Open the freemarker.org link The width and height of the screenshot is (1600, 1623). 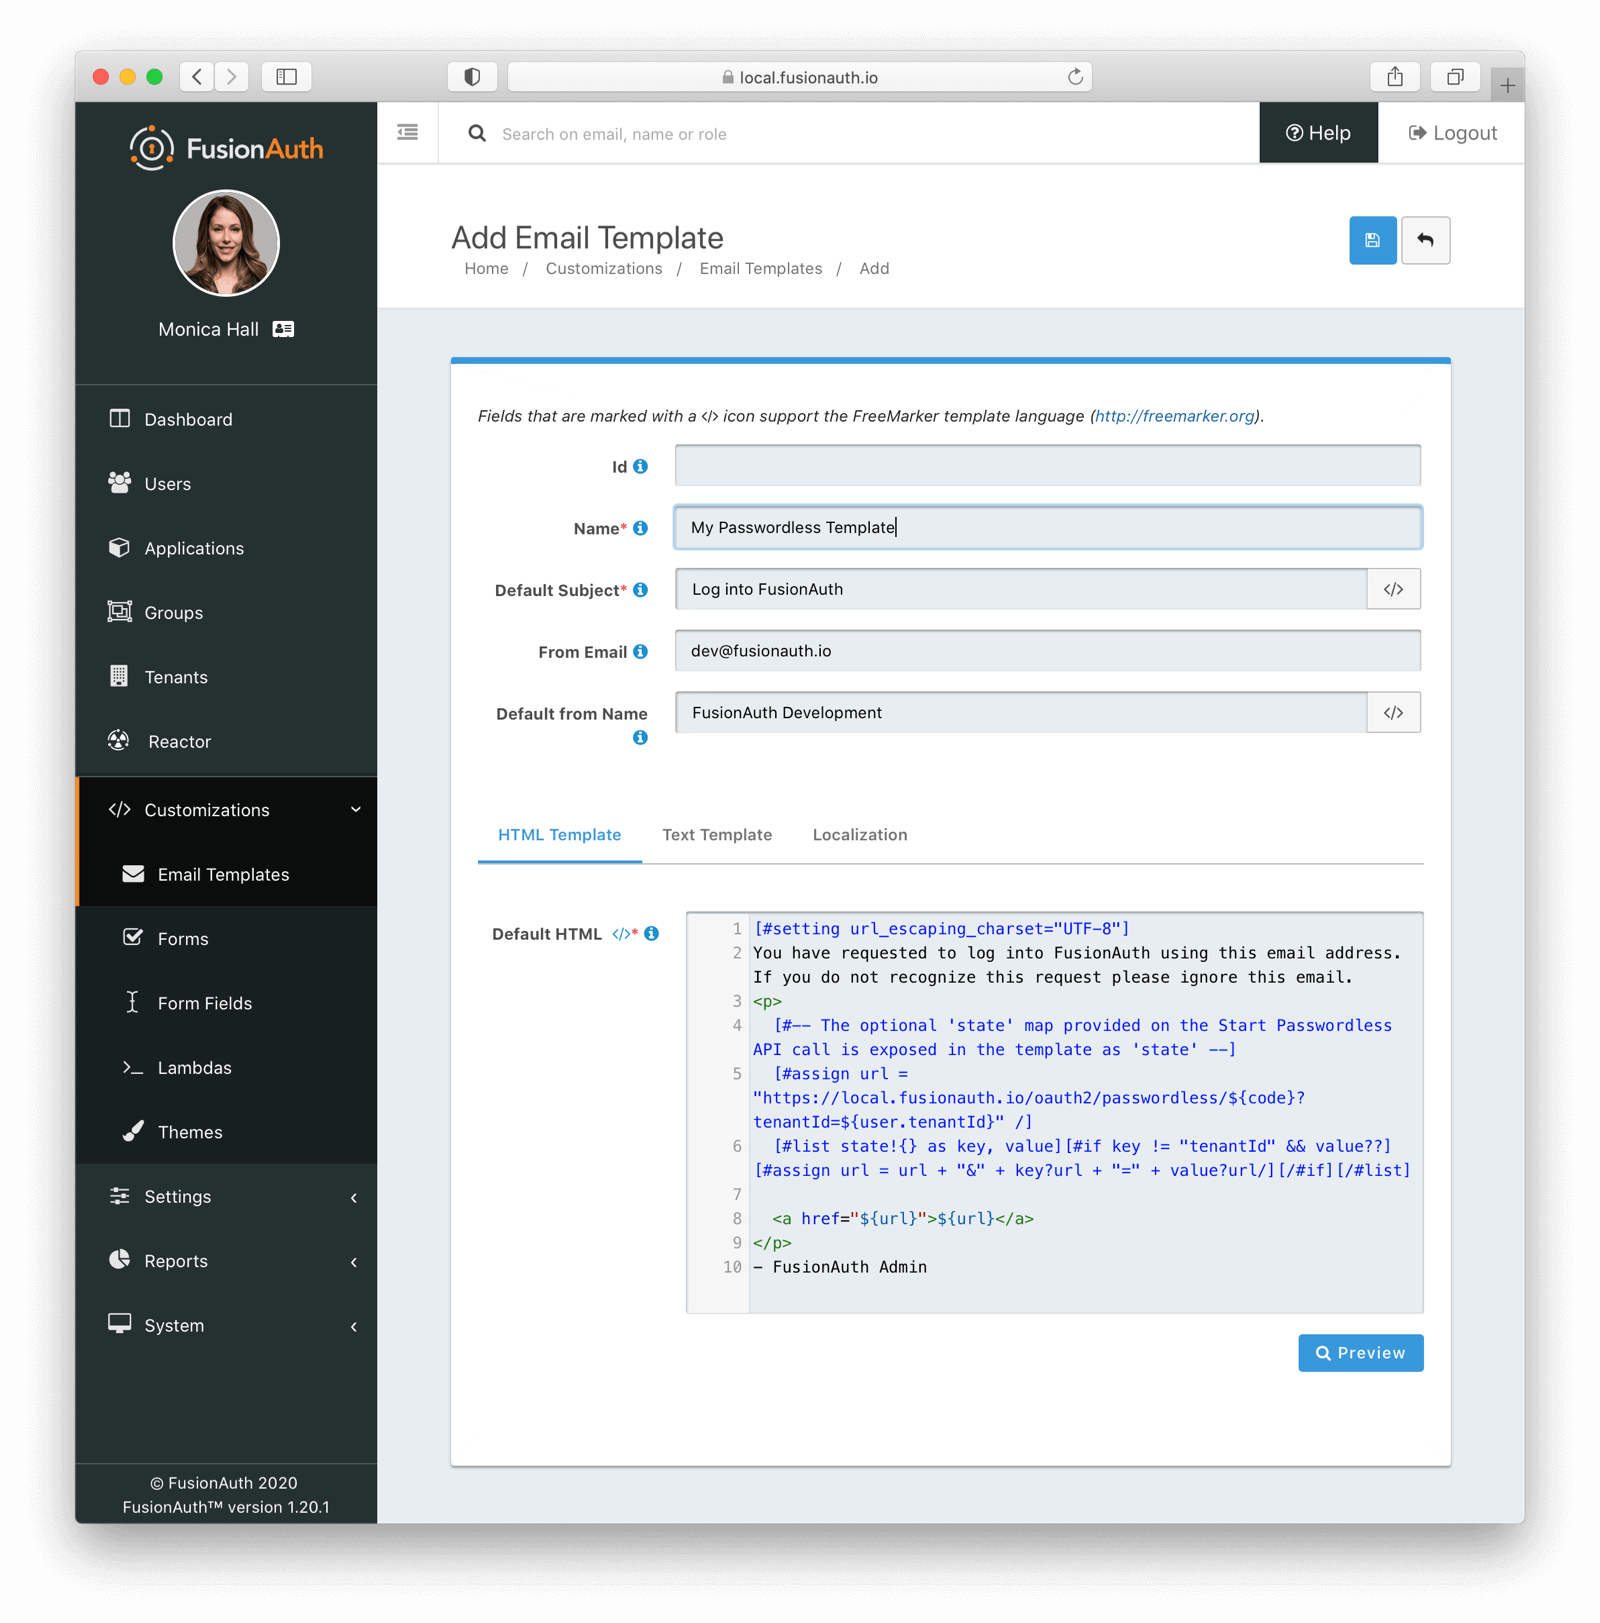[1174, 416]
